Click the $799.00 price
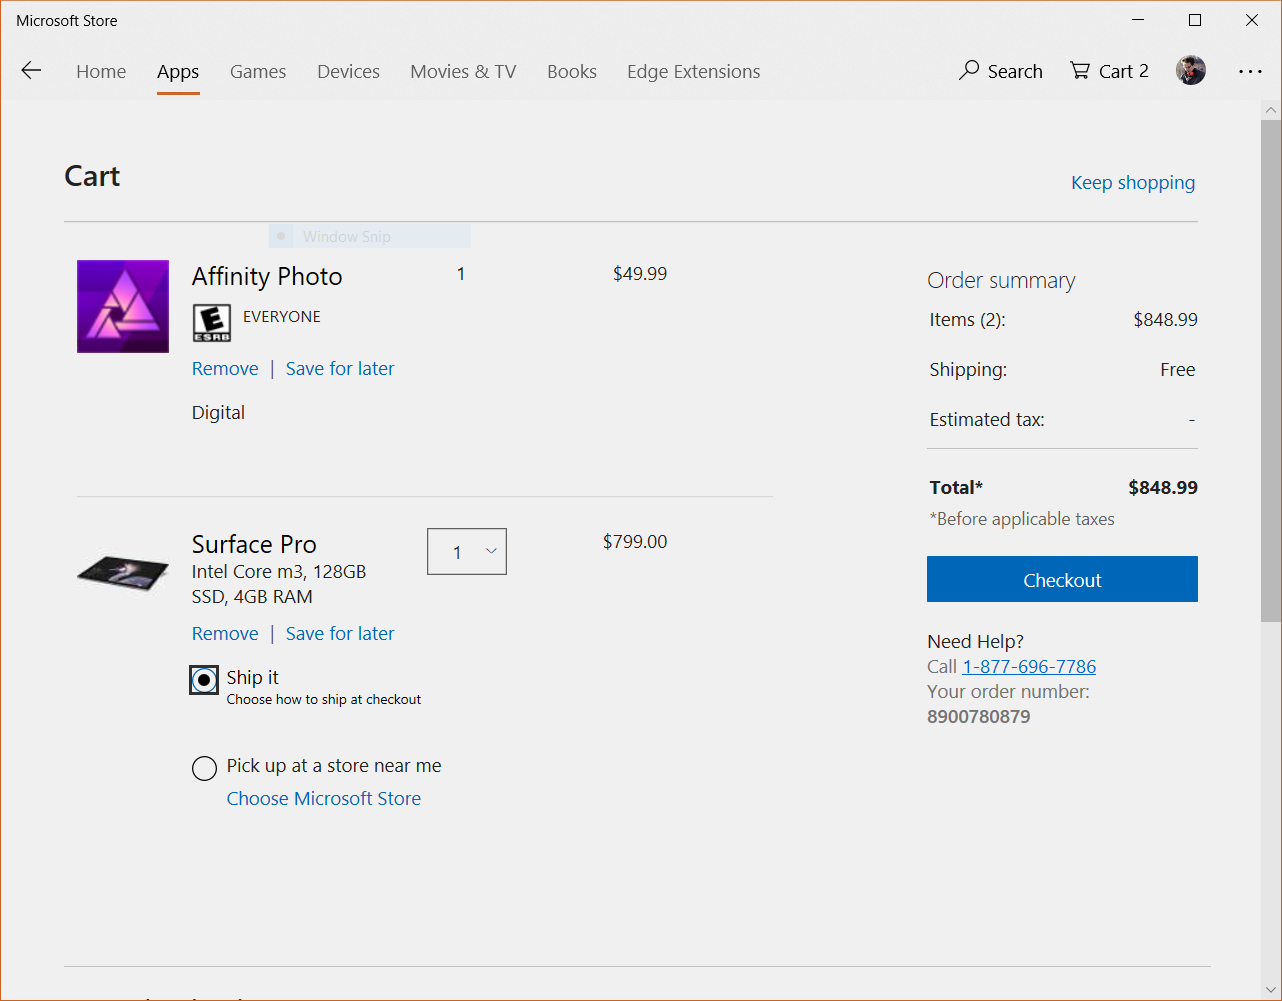The height and width of the screenshot is (1001, 1282). pos(635,542)
